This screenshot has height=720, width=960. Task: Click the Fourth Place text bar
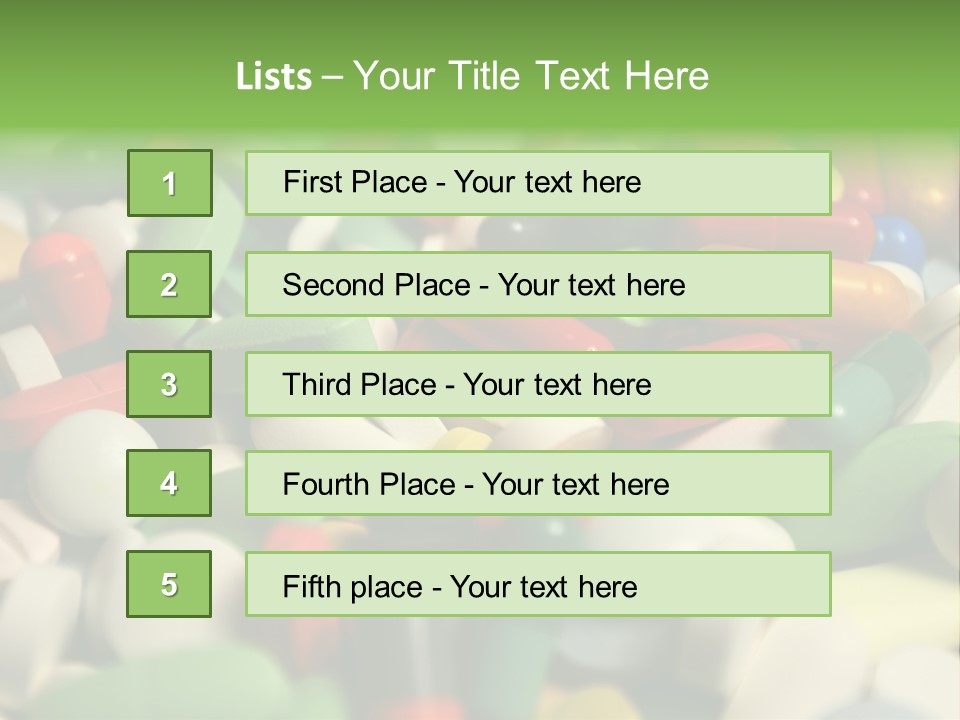538,483
